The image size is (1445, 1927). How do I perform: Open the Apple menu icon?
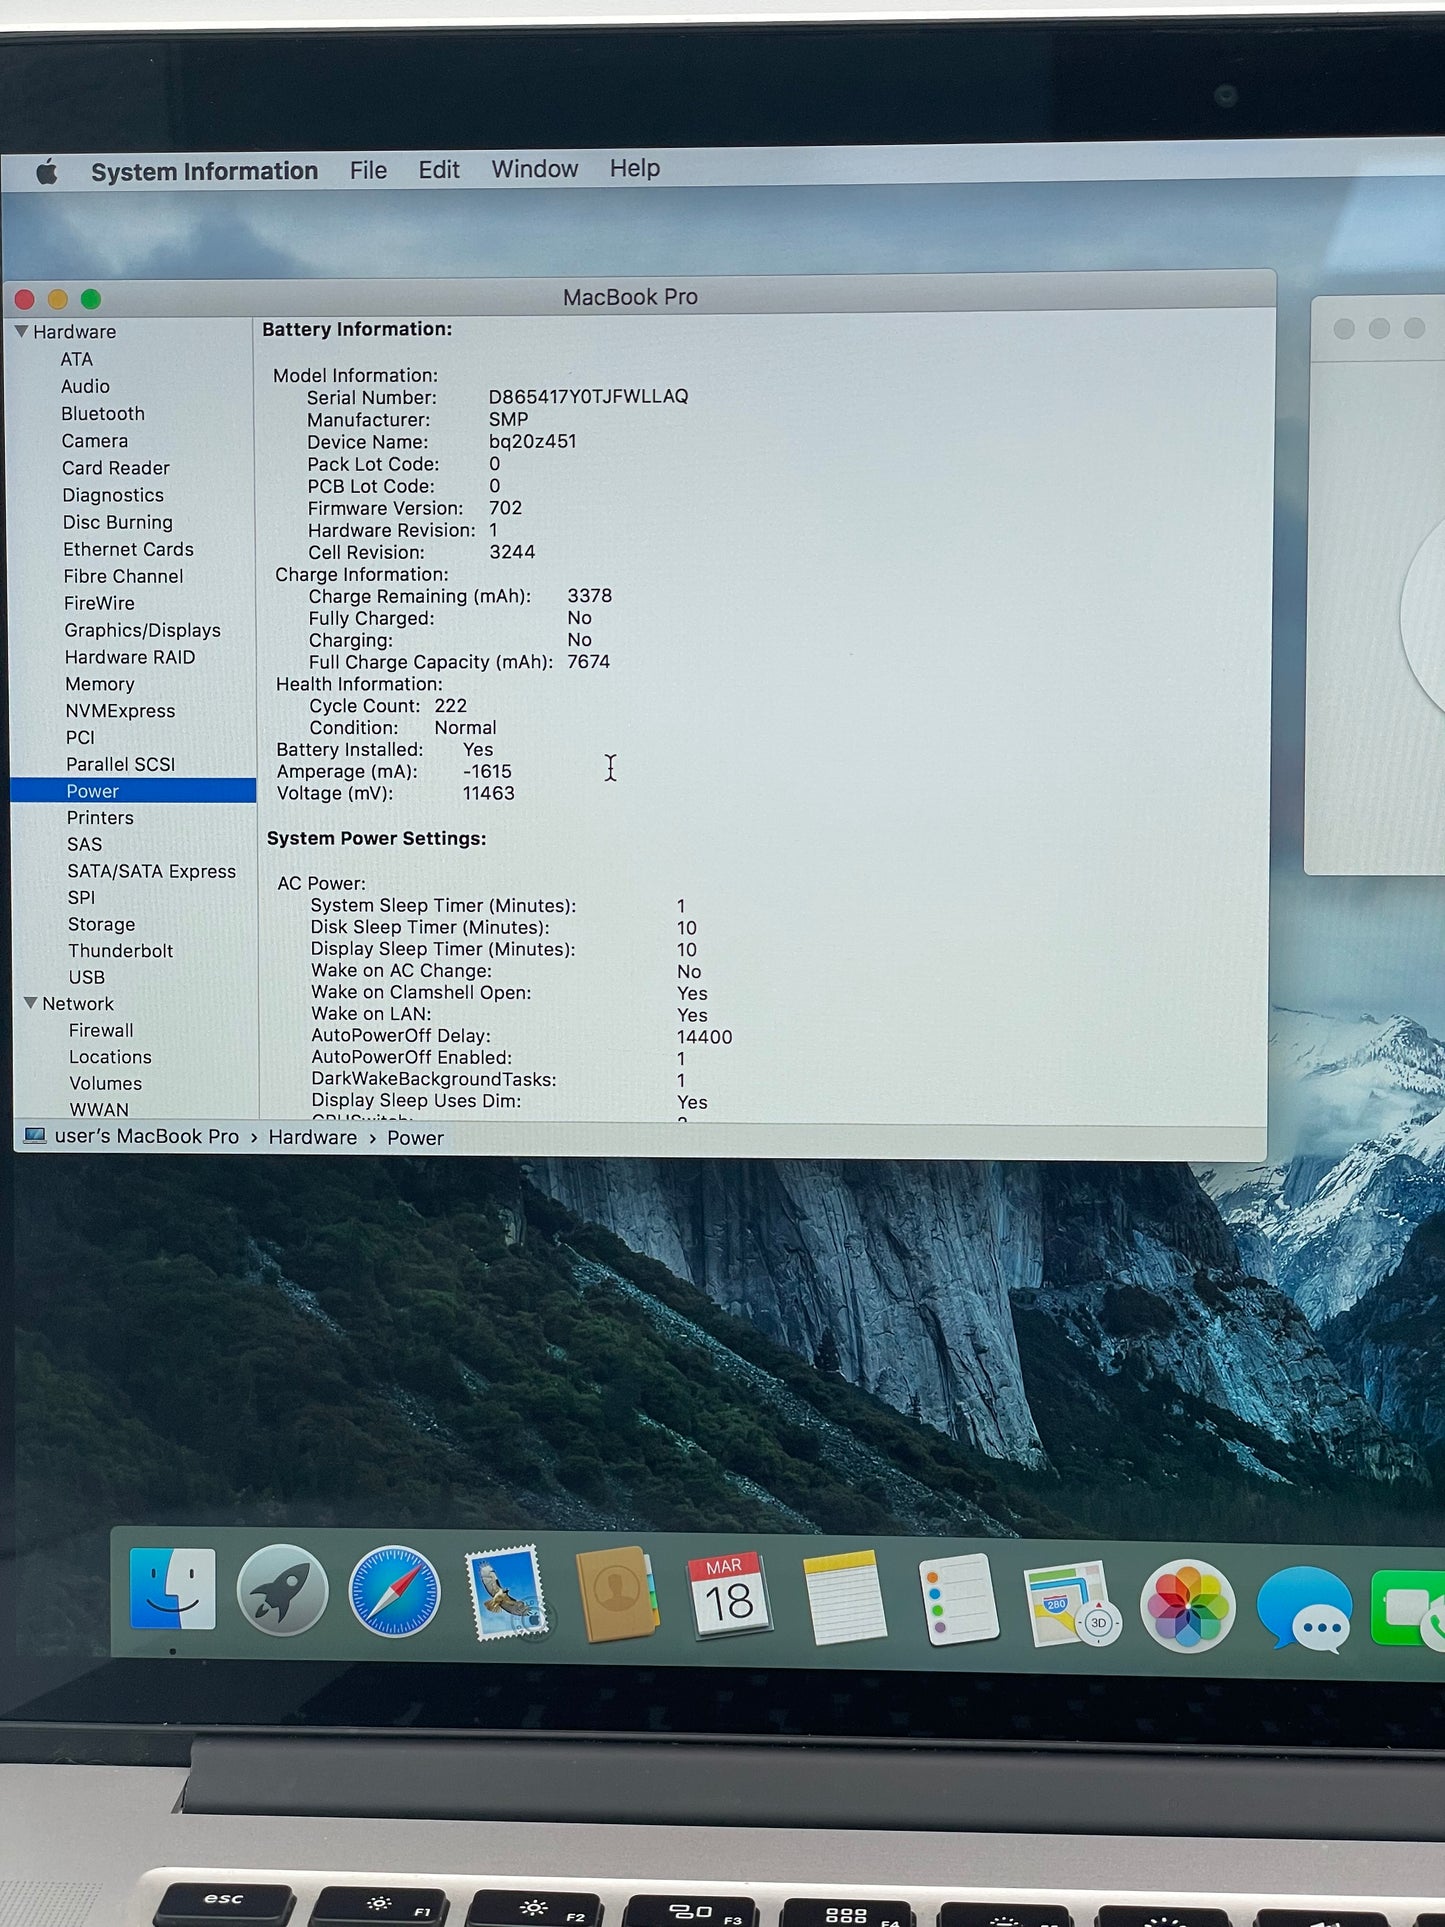click(46, 172)
